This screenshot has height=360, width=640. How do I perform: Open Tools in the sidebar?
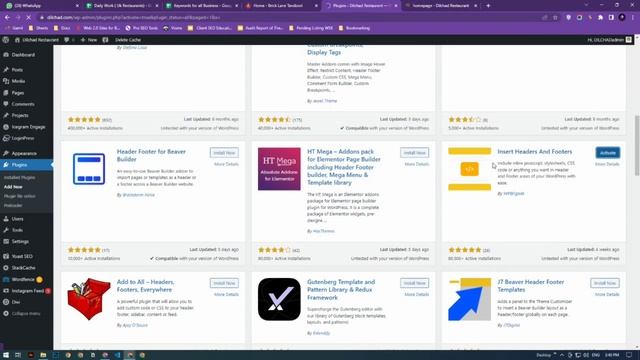17,230
